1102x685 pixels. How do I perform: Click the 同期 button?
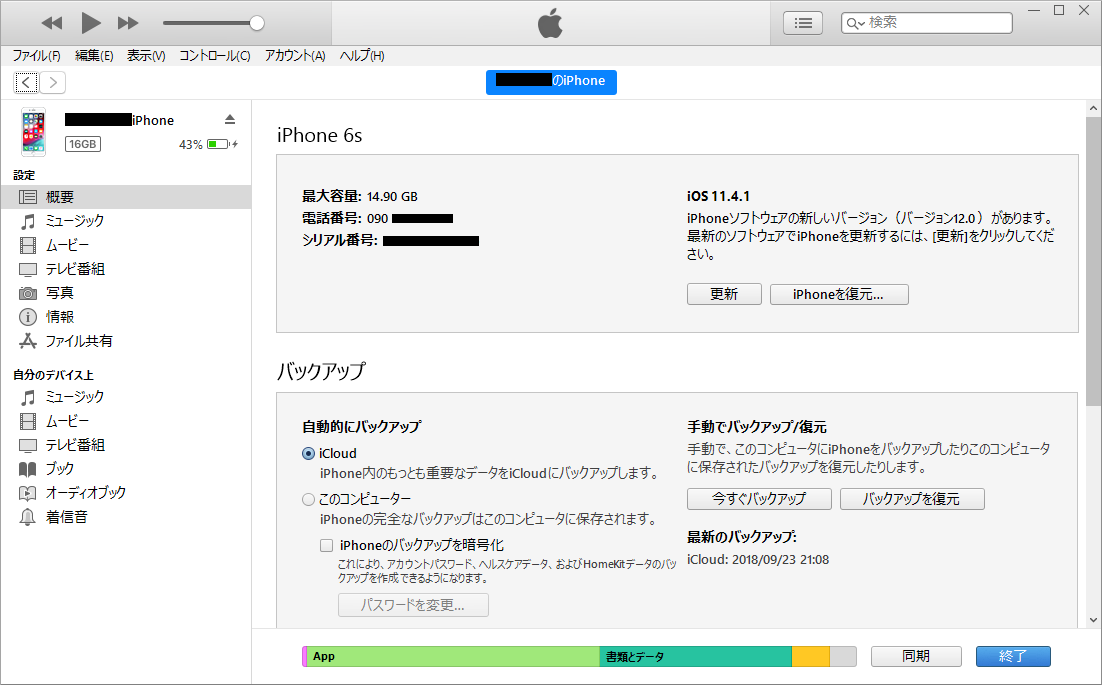[916, 656]
